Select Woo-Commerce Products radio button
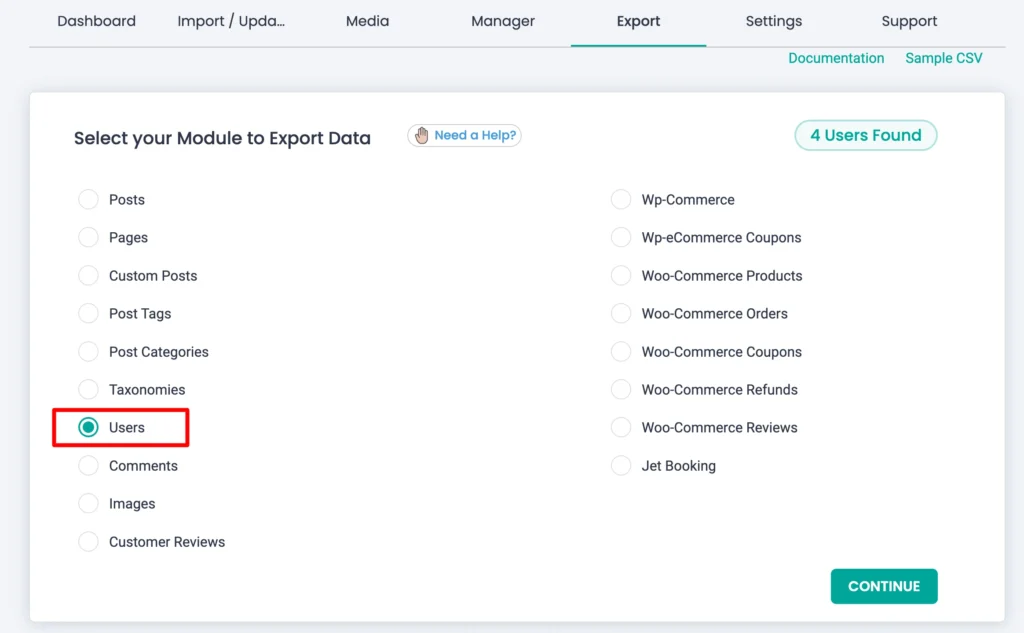This screenshot has height=633, width=1024. point(621,276)
